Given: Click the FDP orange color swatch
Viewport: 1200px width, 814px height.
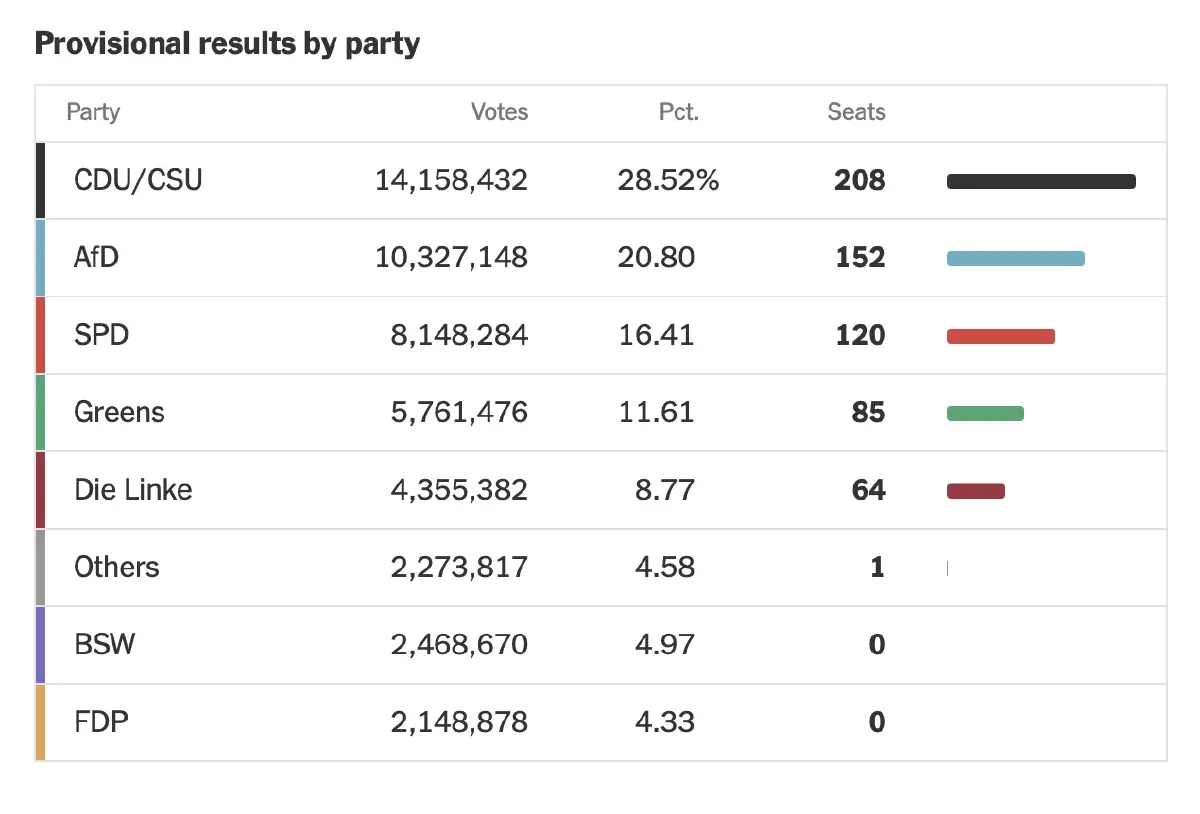Looking at the screenshot, I should pos(40,722).
